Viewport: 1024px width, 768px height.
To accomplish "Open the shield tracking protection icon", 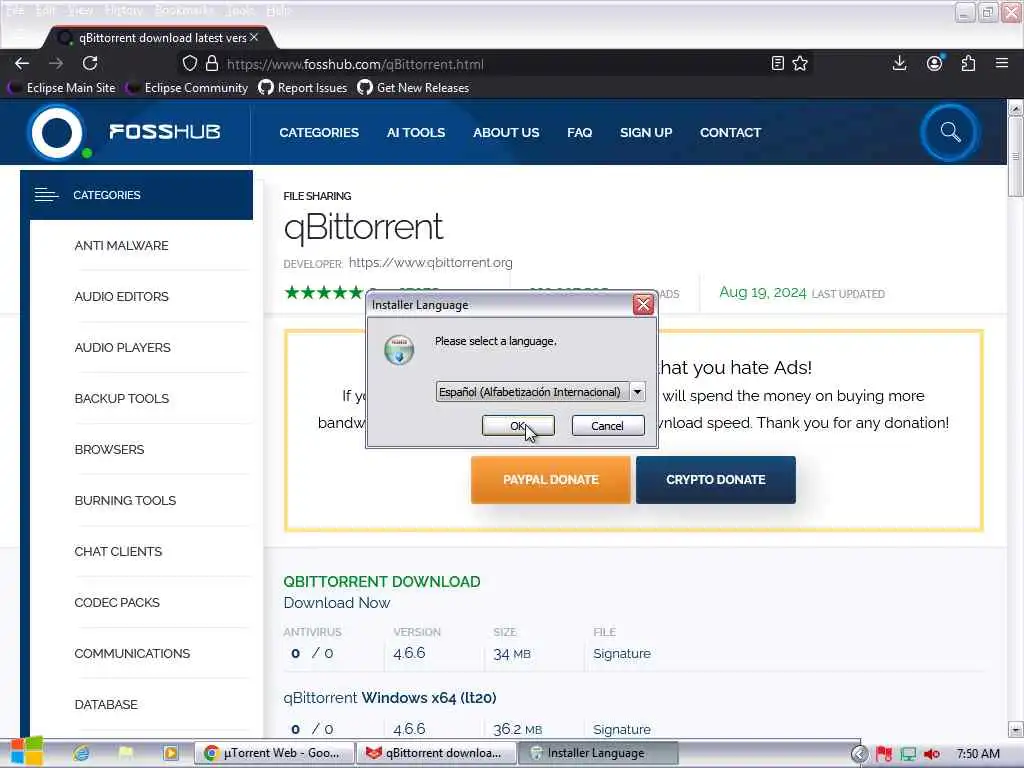I will pos(189,63).
